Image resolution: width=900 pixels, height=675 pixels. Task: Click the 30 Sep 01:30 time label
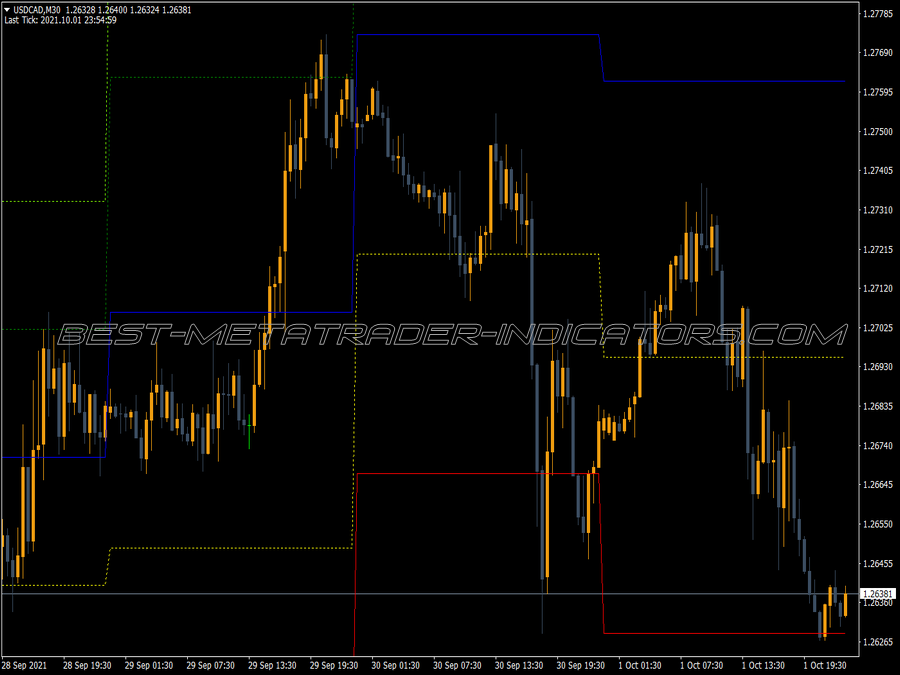point(395,665)
